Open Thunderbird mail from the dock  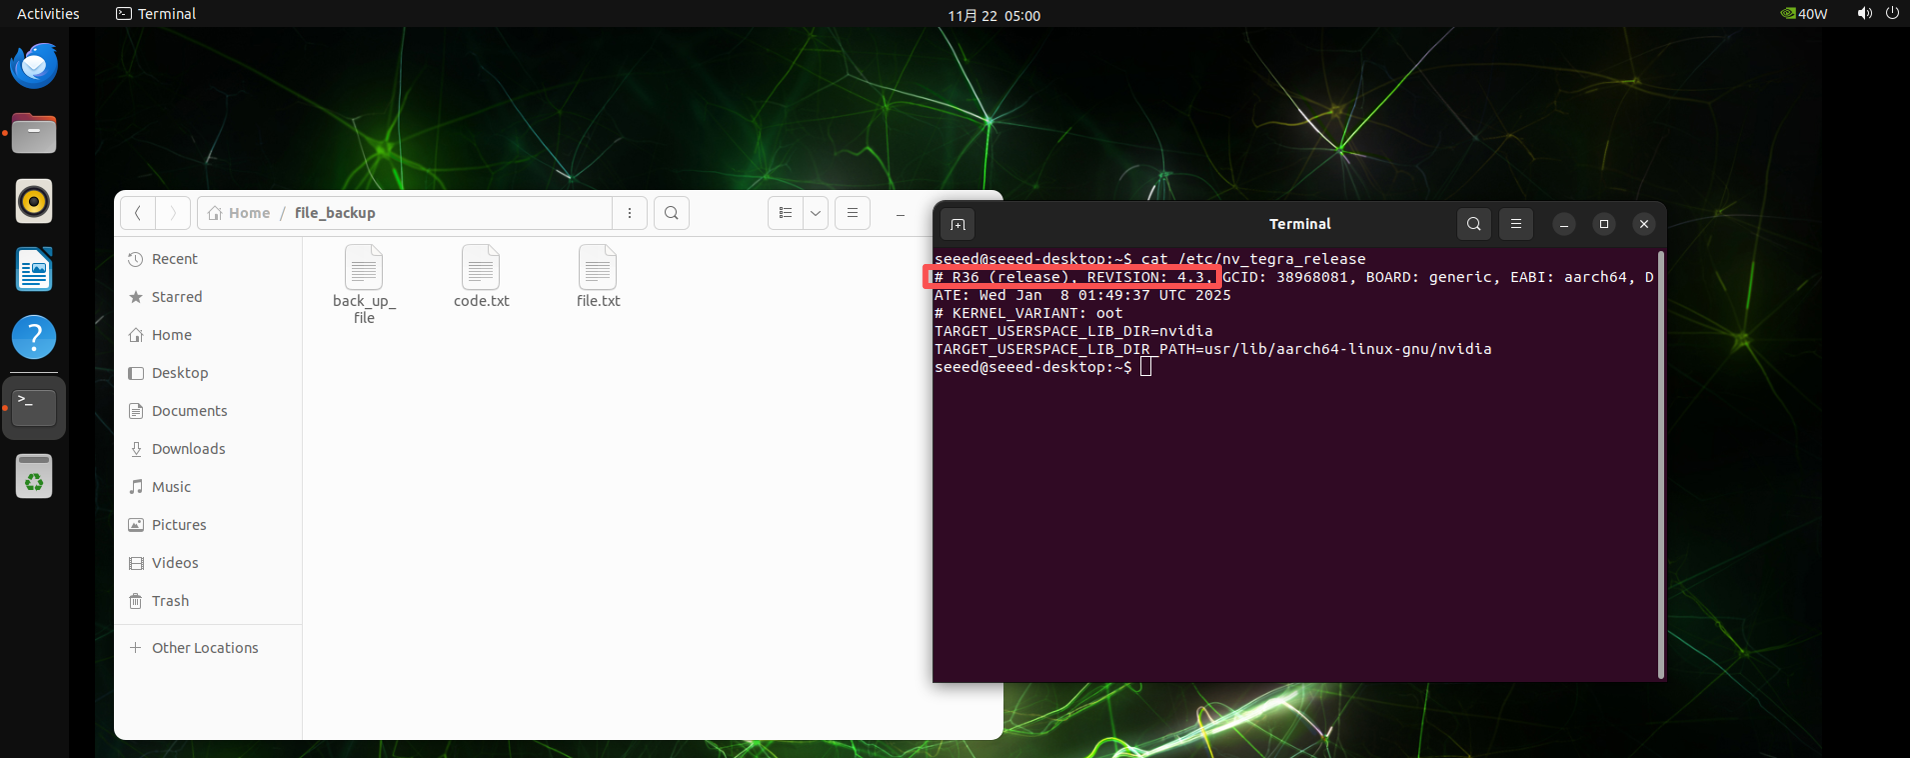pyautogui.click(x=34, y=66)
